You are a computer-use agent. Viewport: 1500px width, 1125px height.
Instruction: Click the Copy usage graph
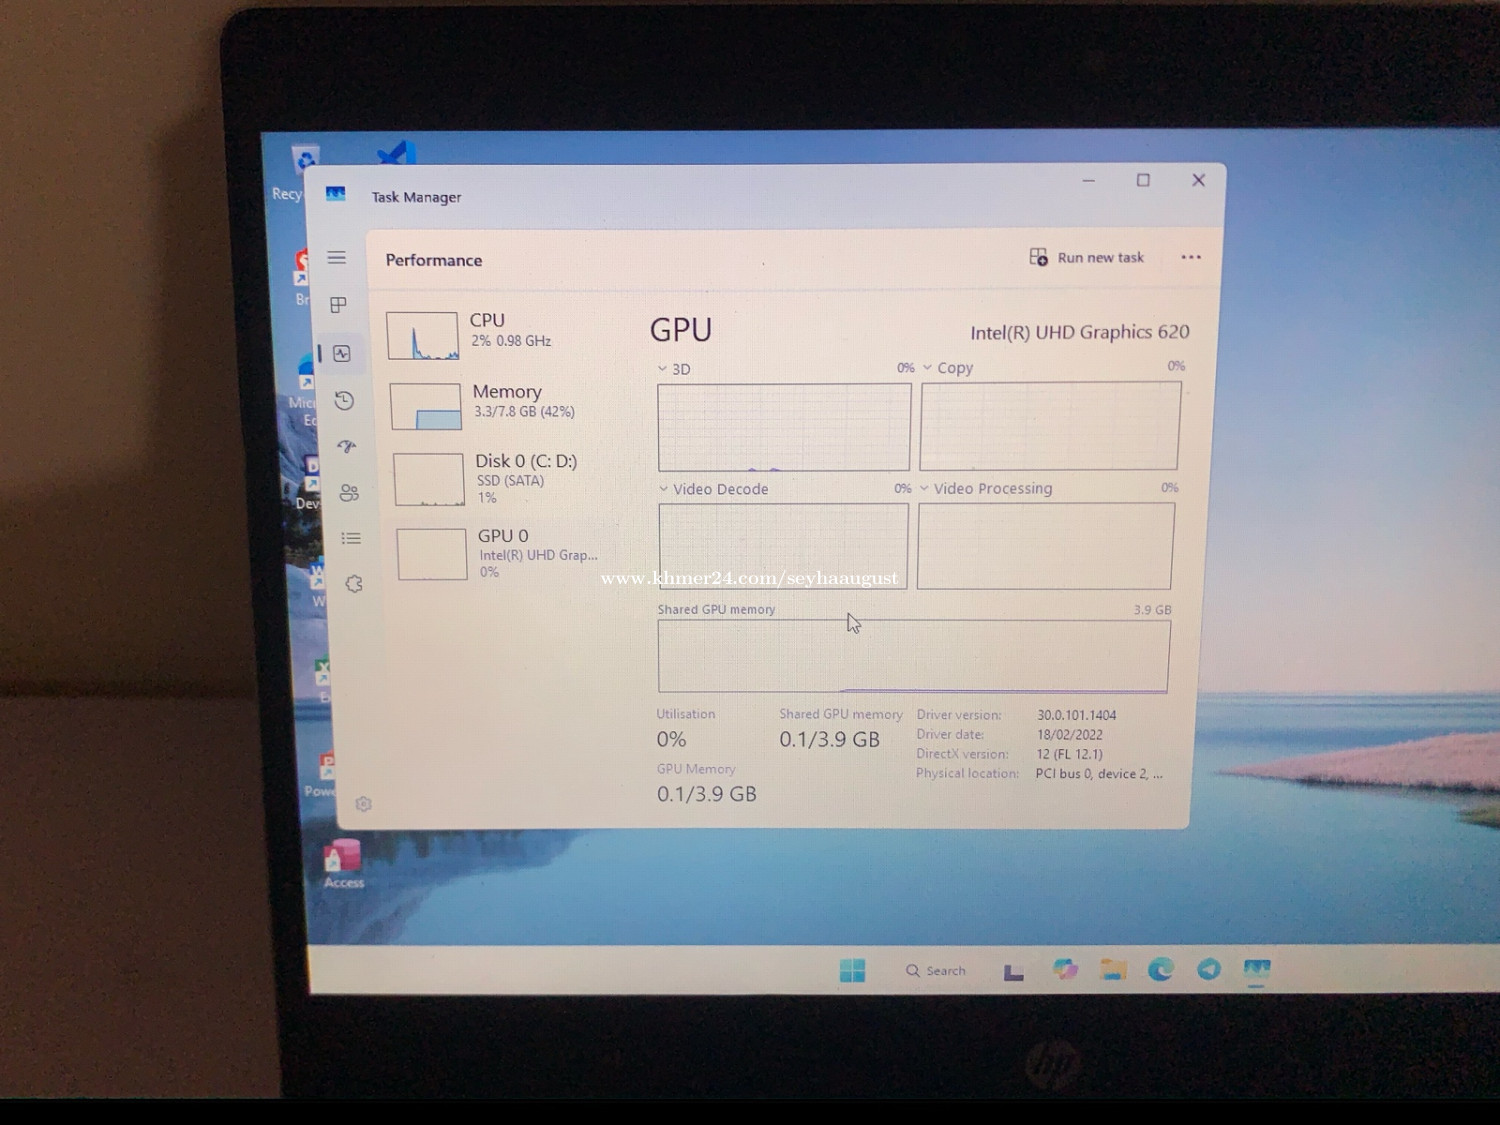click(x=1050, y=426)
